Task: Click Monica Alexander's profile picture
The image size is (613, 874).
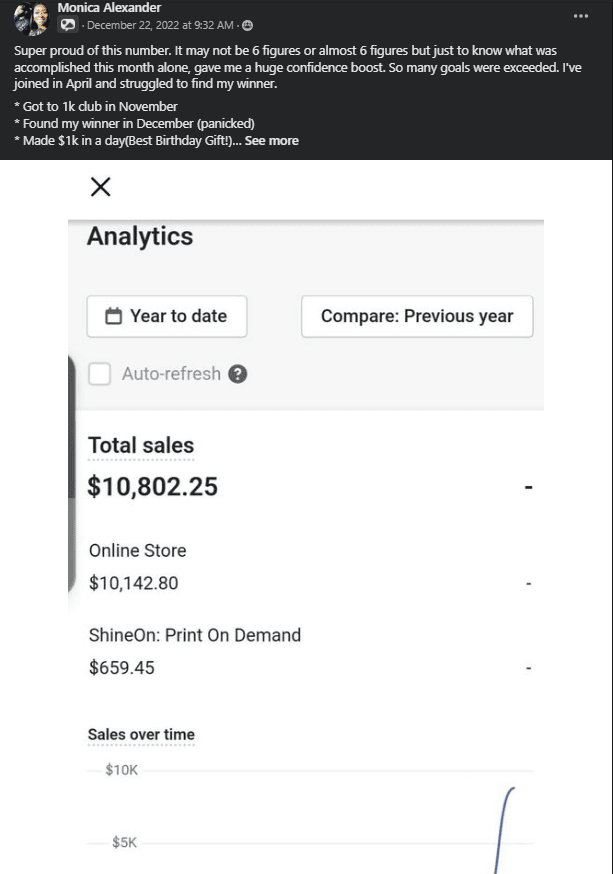Action: (30, 19)
